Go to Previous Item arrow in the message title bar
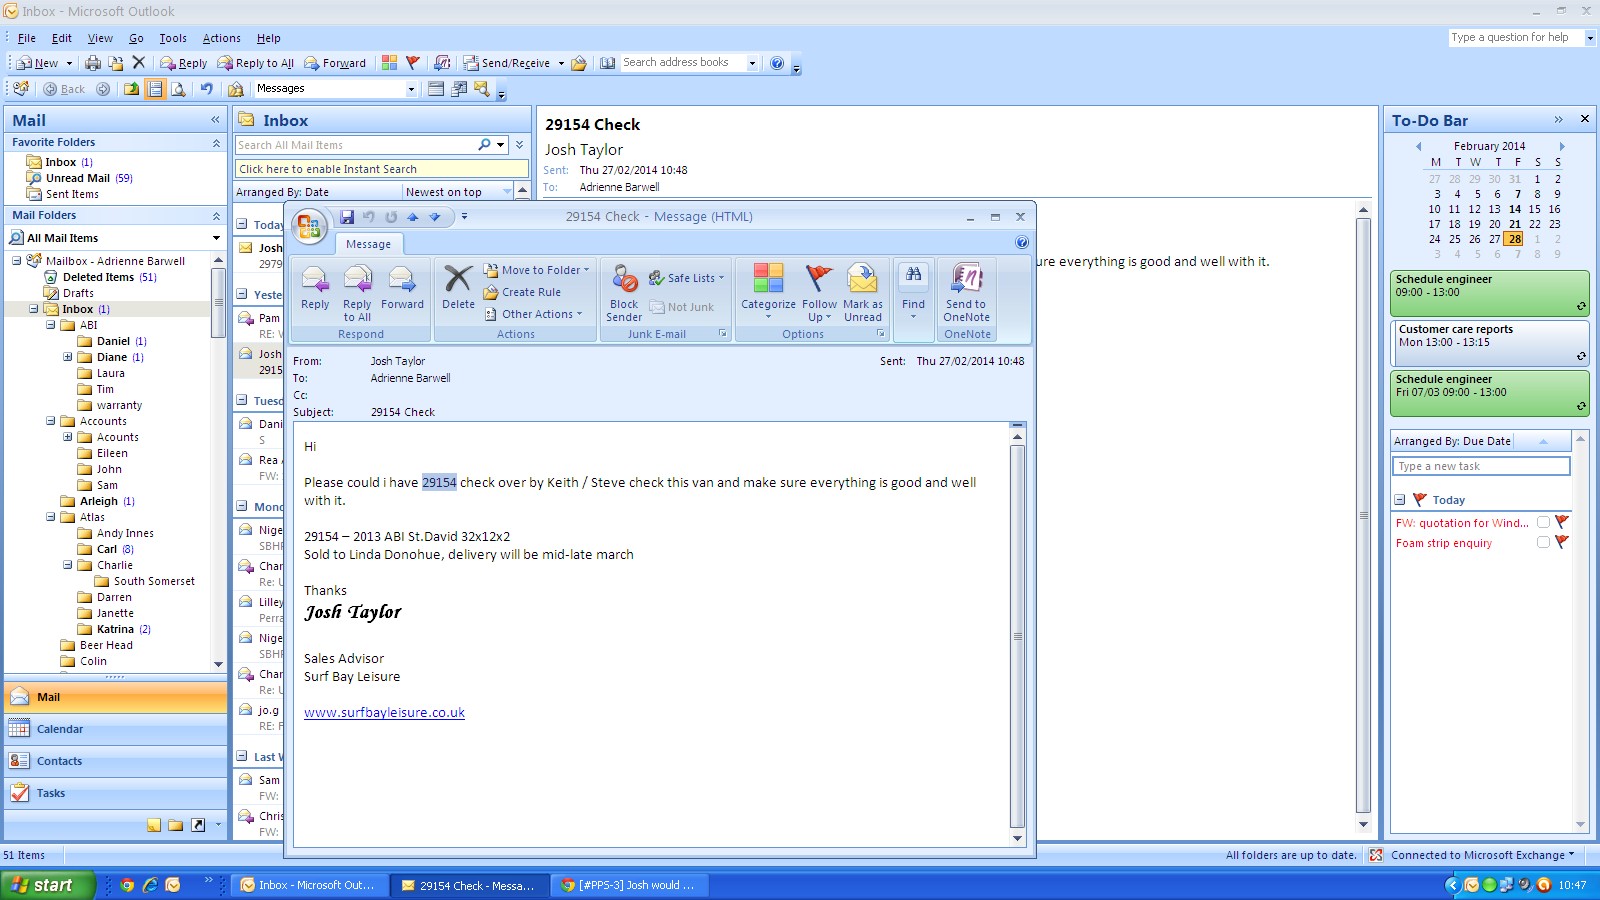1600x900 pixels. click(x=413, y=216)
